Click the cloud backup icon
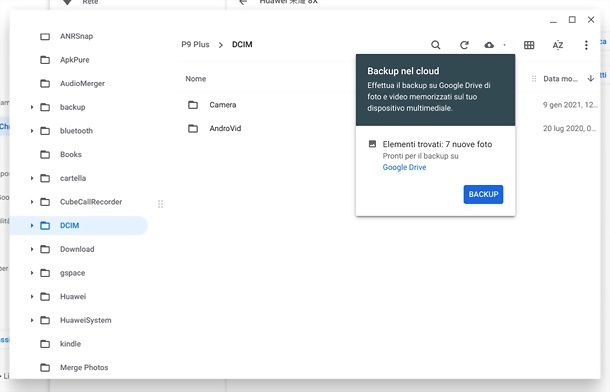 click(x=489, y=45)
